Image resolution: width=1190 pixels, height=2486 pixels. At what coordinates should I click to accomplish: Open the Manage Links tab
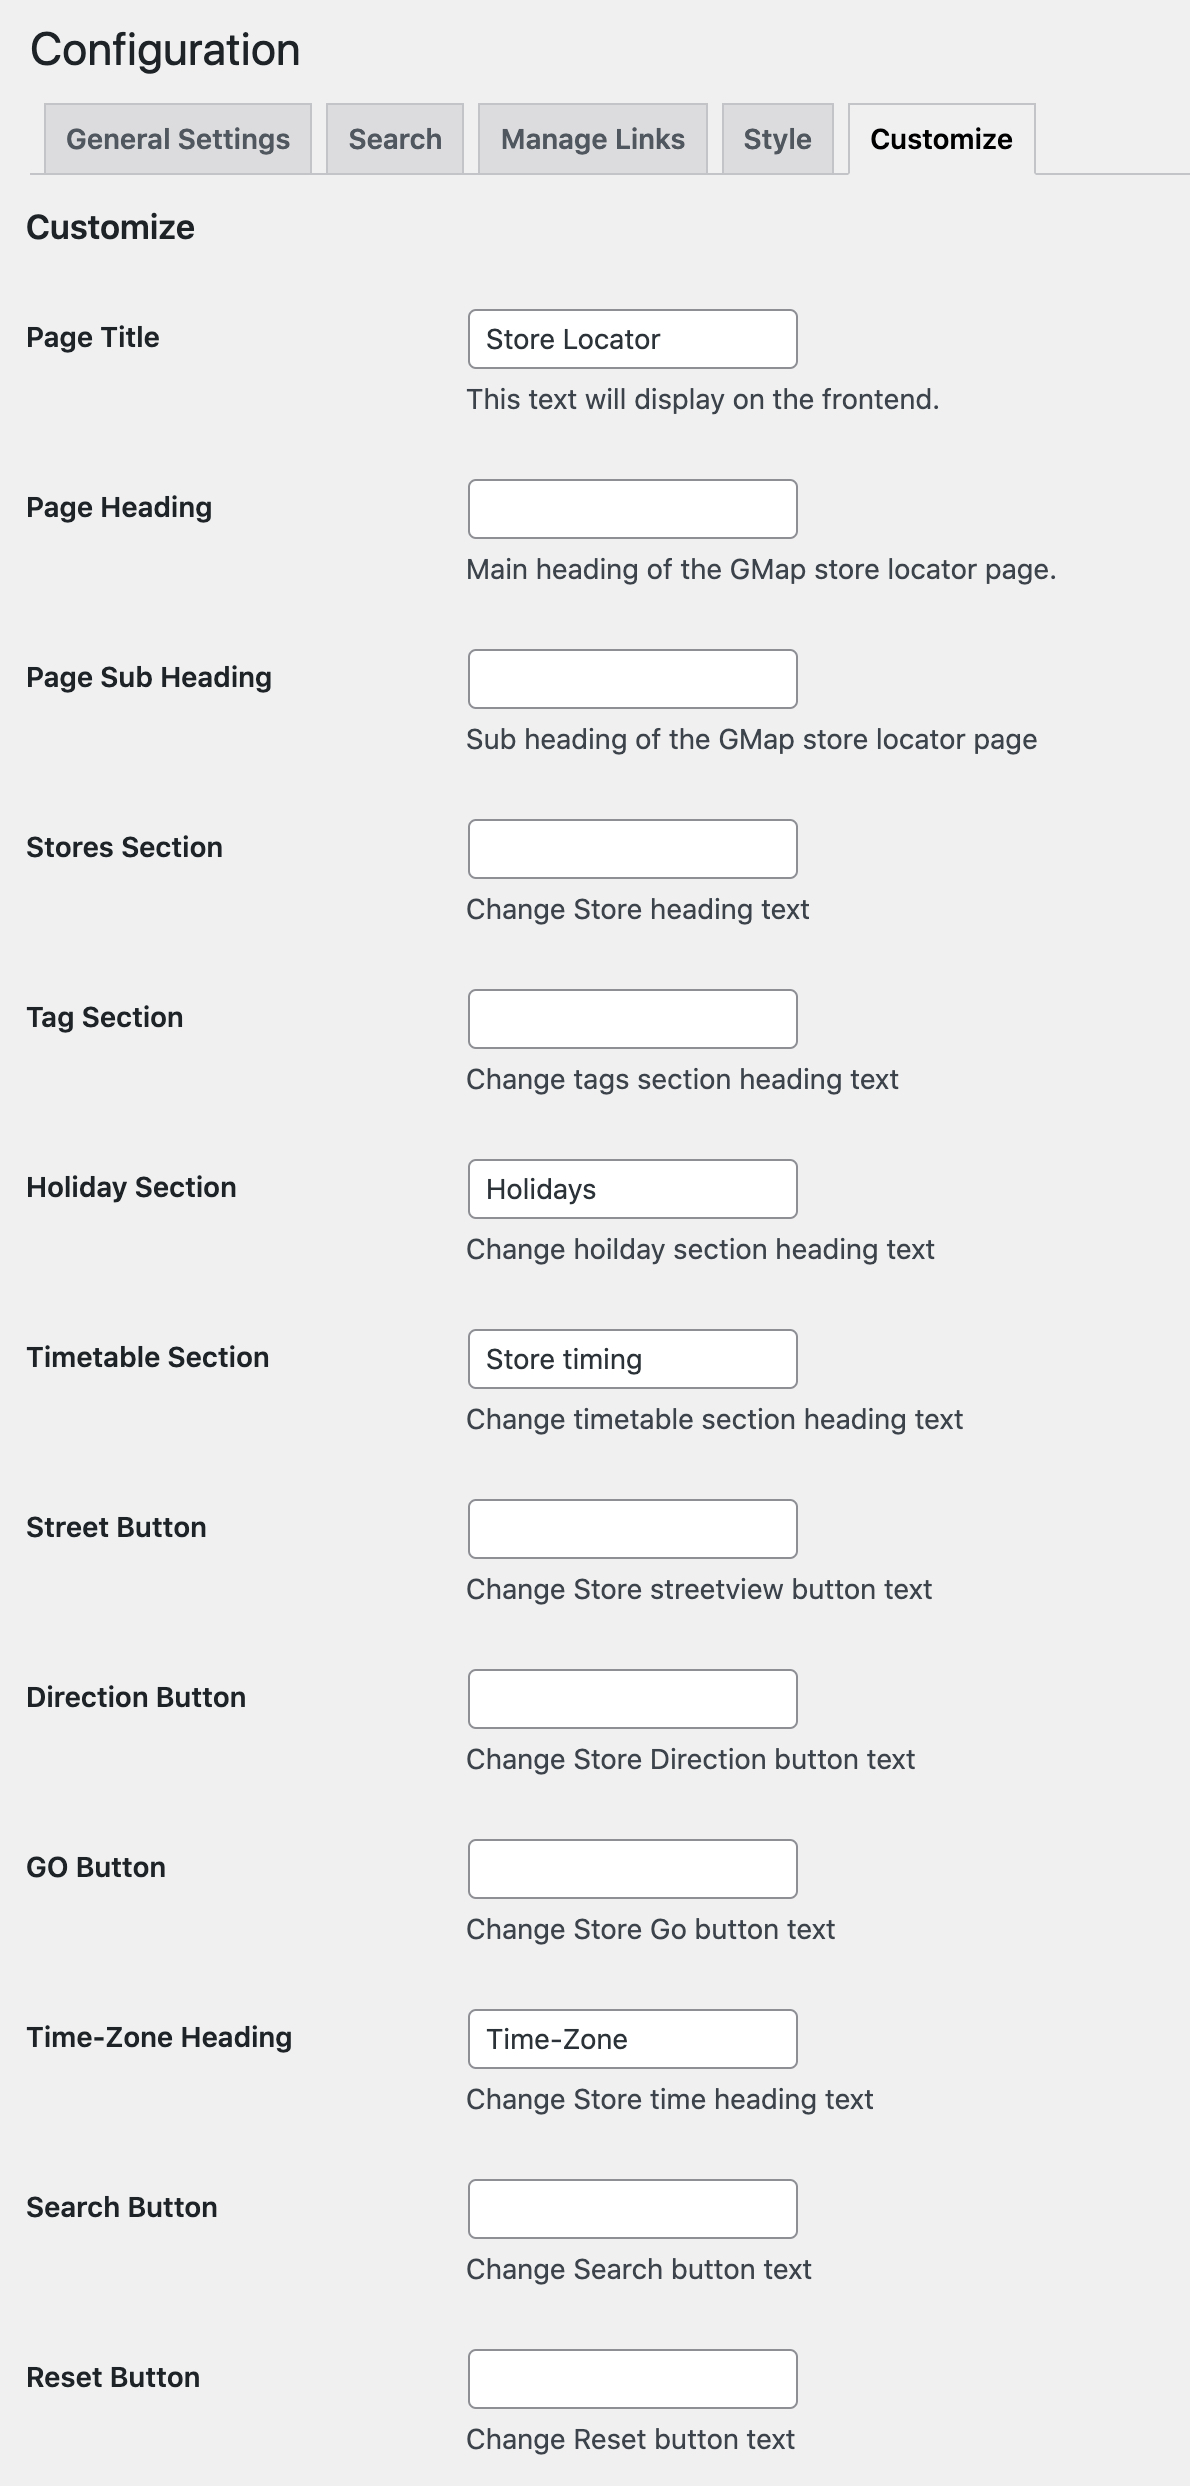point(592,139)
